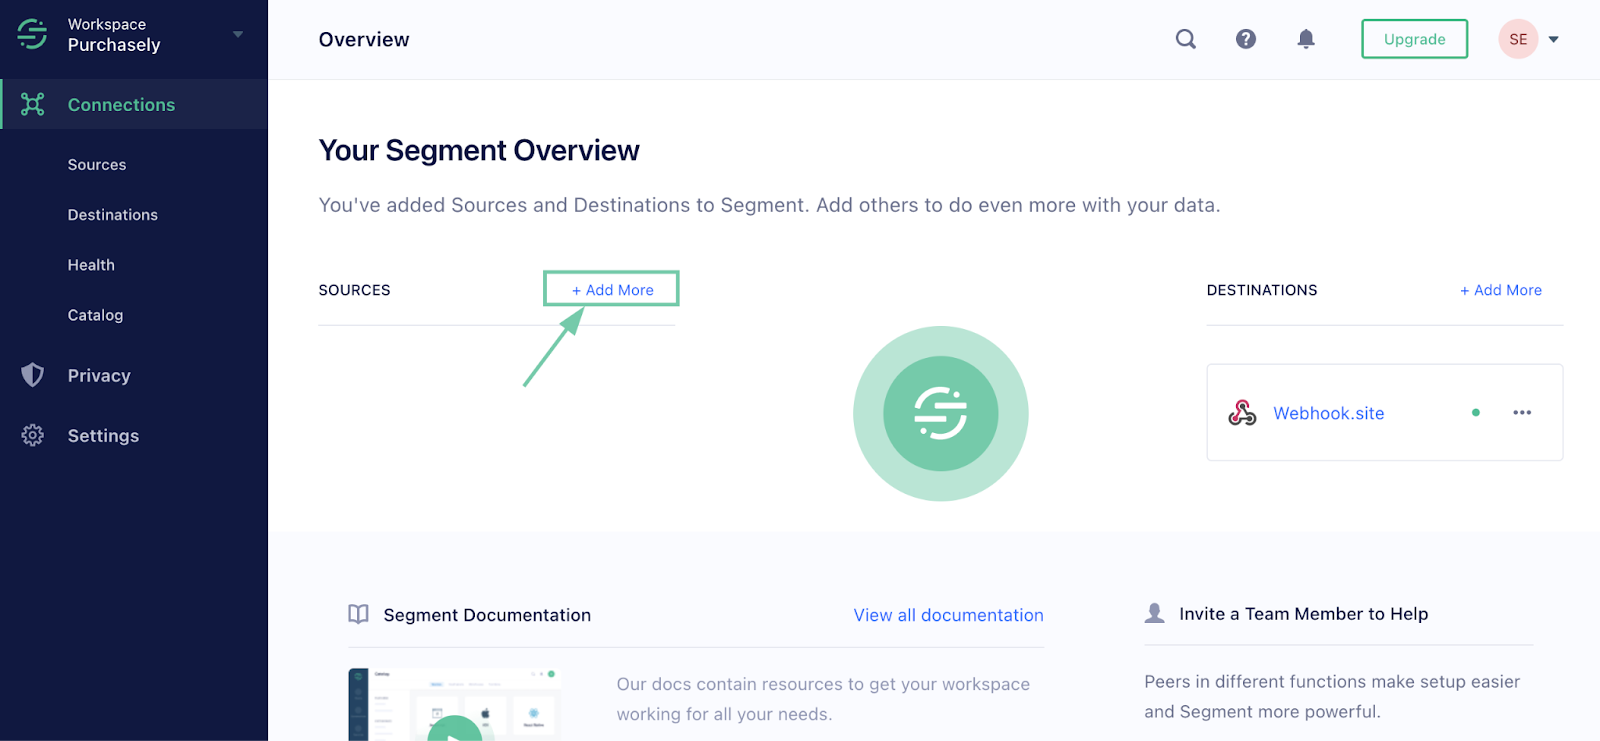The image size is (1600, 741).
Task: Click the Segment logo in sidebar
Action: (x=32, y=34)
